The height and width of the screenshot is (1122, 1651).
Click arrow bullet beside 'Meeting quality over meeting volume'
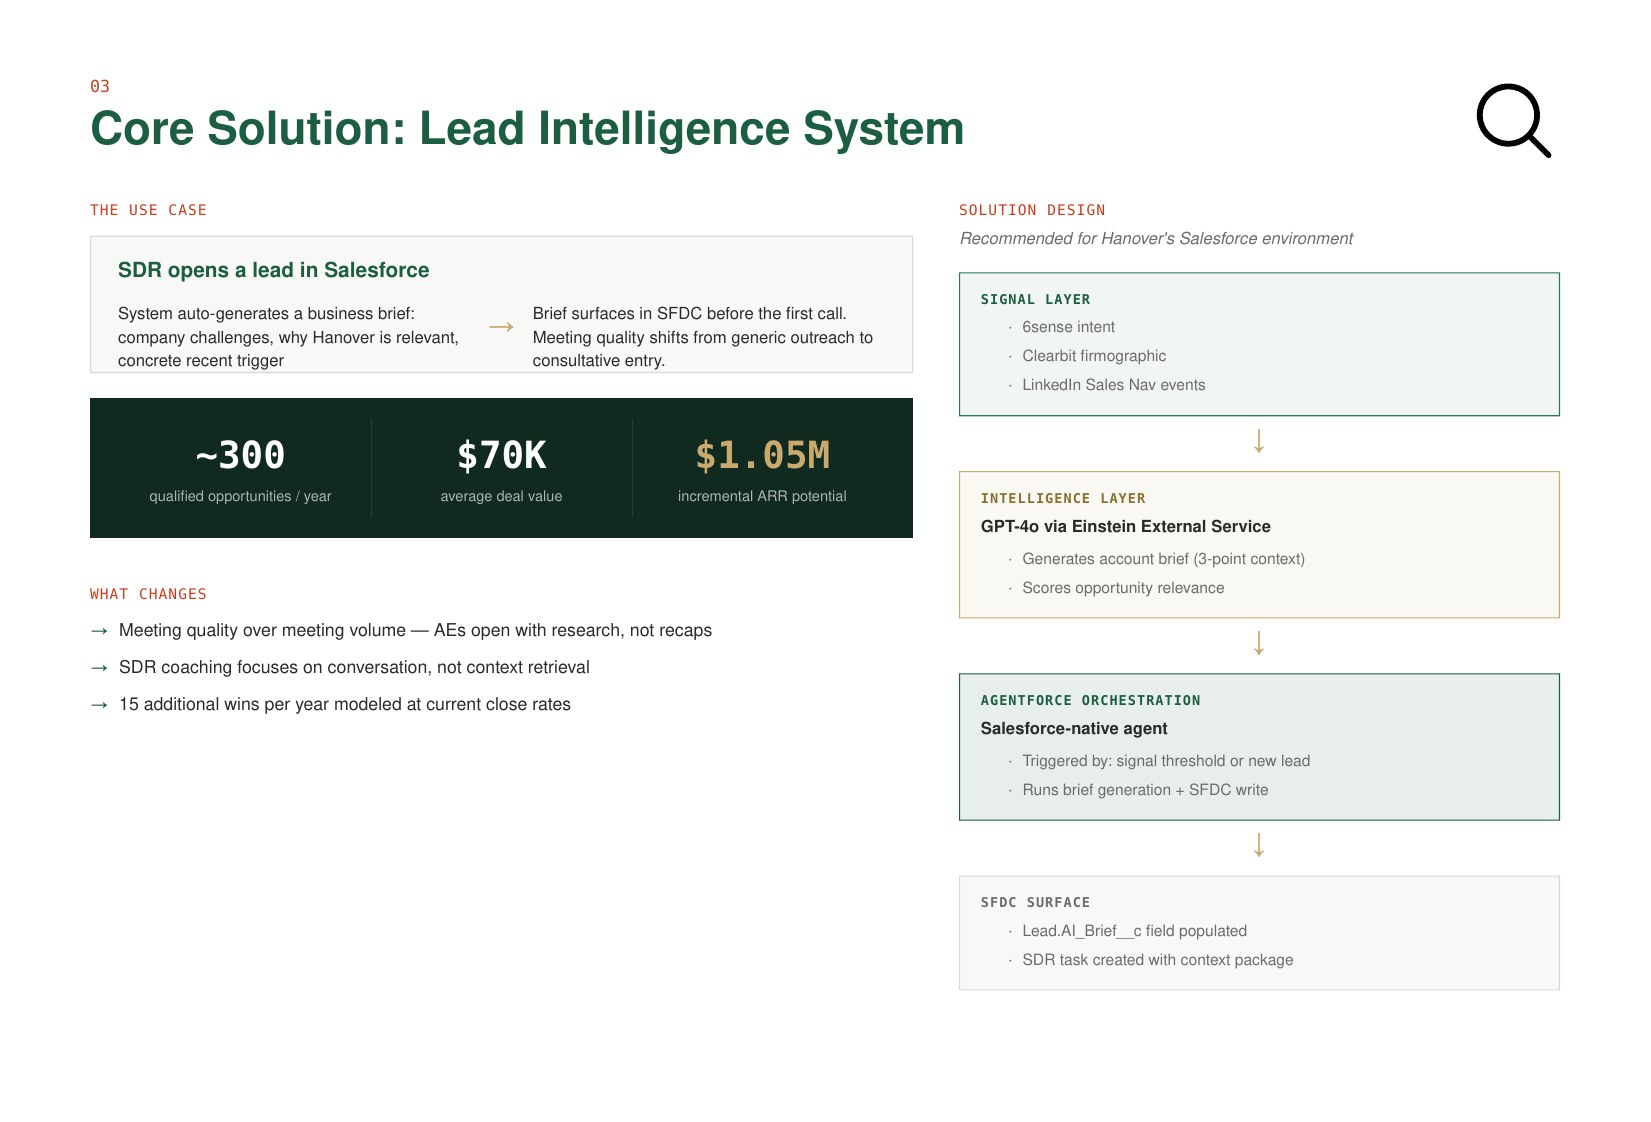pyautogui.click(x=99, y=631)
